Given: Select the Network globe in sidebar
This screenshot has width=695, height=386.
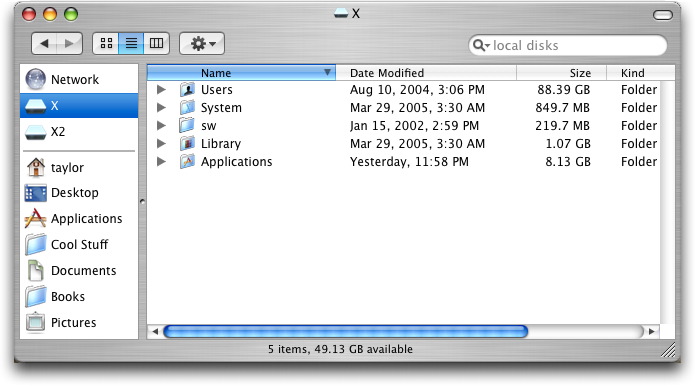Looking at the screenshot, I should click(35, 79).
